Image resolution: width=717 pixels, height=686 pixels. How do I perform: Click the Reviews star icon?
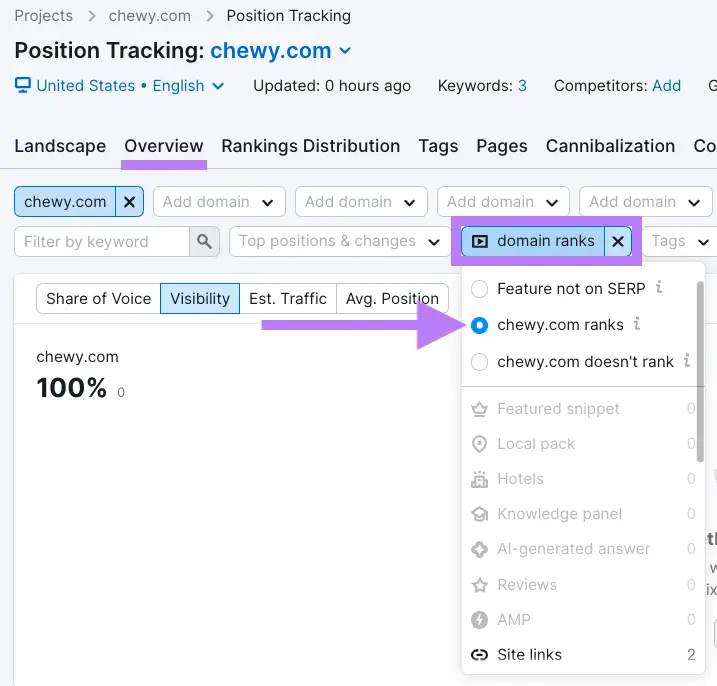coord(479,585)
